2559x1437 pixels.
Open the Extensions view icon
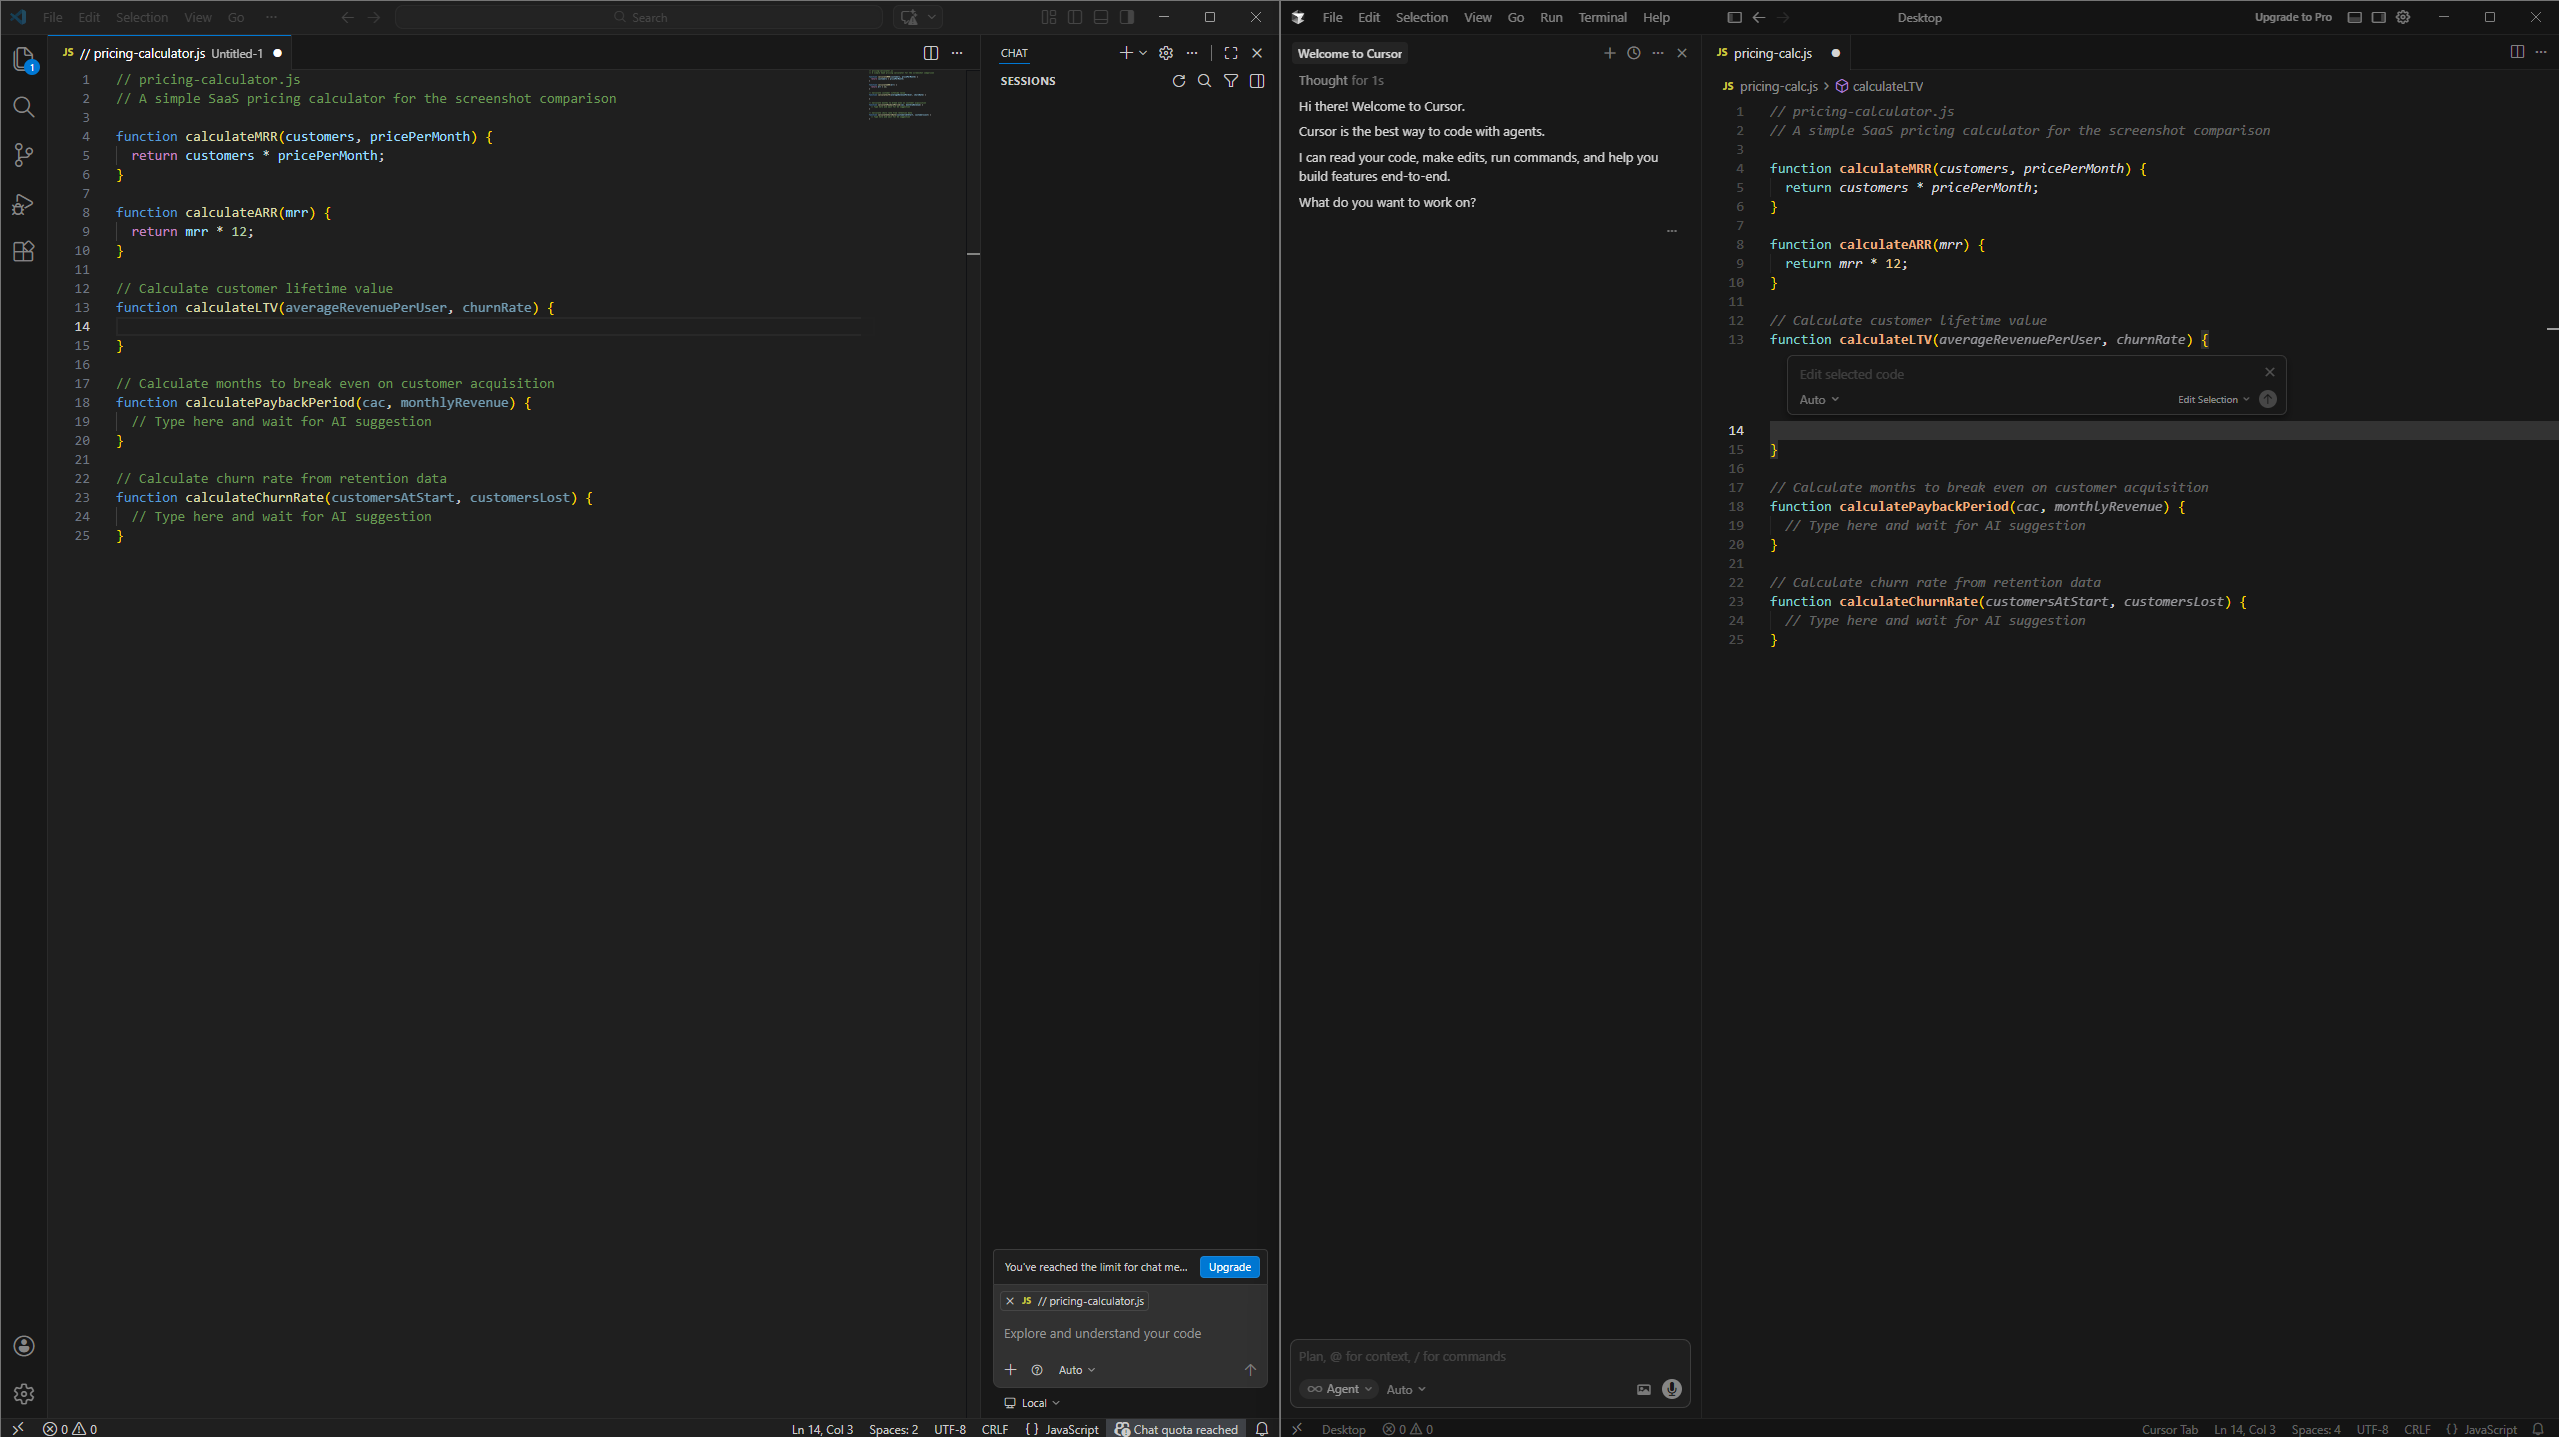(x=24, y=252)
